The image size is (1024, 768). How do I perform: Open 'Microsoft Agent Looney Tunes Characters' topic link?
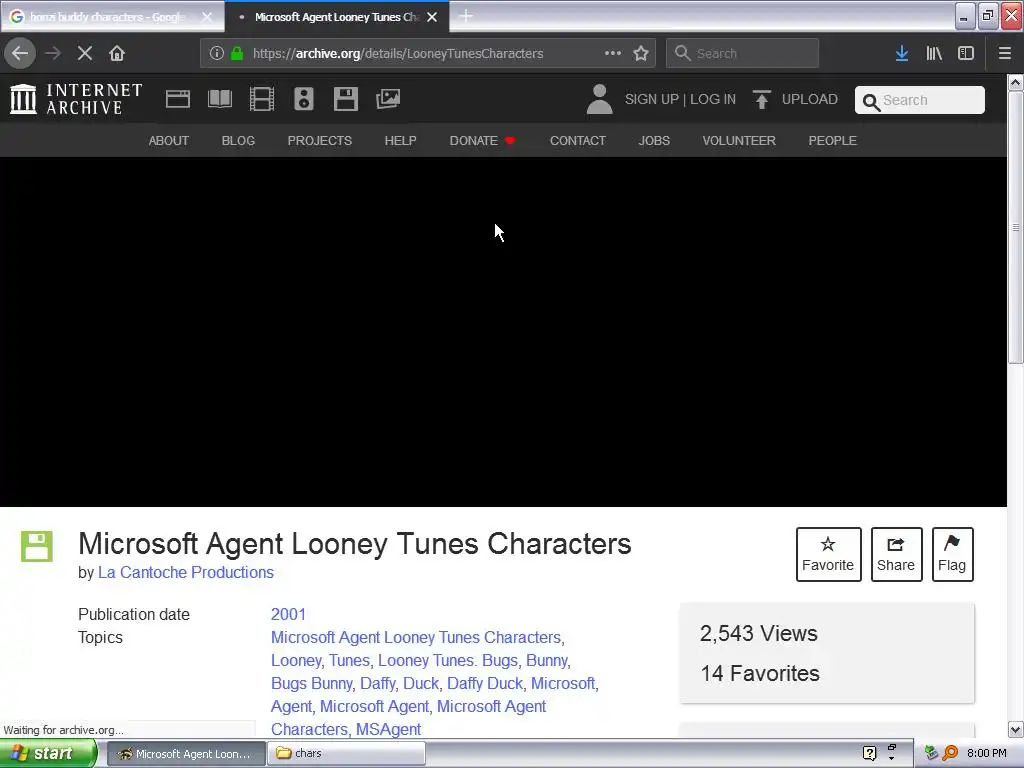click(416, 637)
